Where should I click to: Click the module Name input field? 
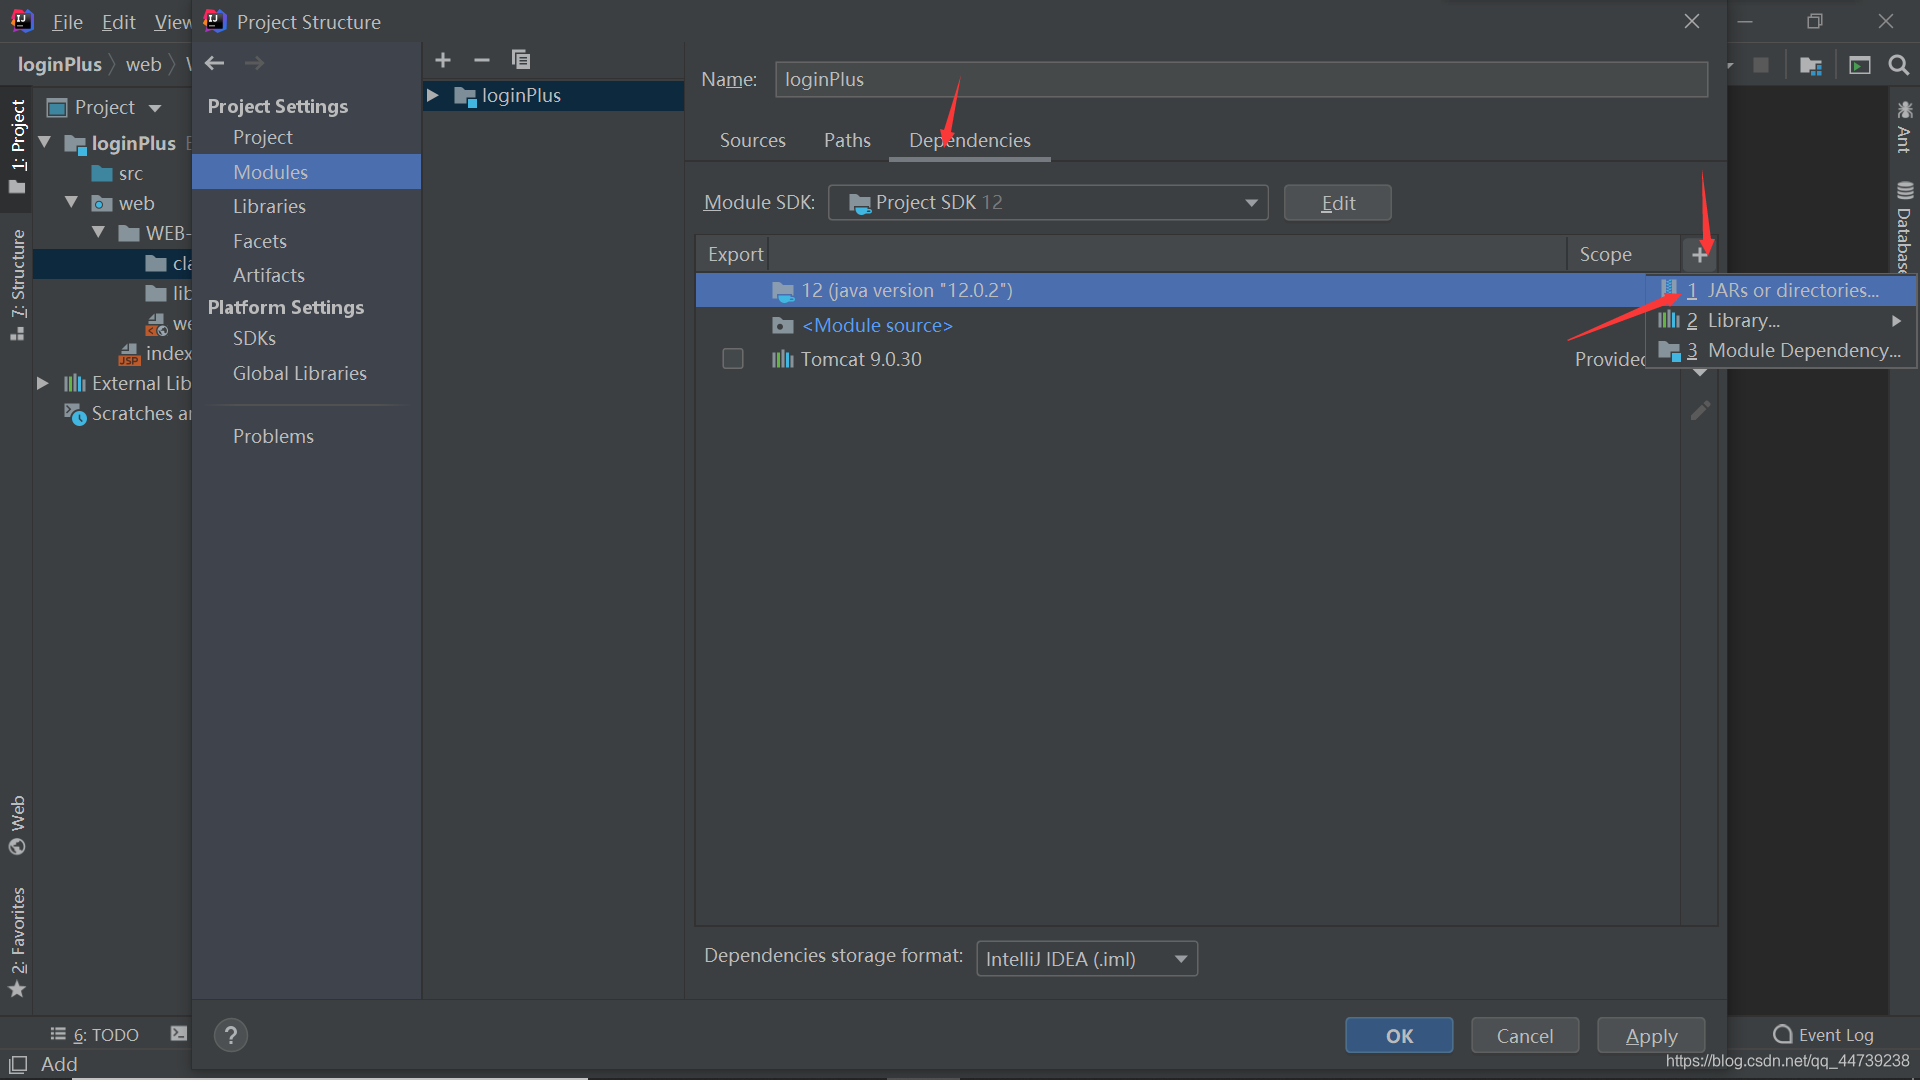click(x=1240, y=79)
